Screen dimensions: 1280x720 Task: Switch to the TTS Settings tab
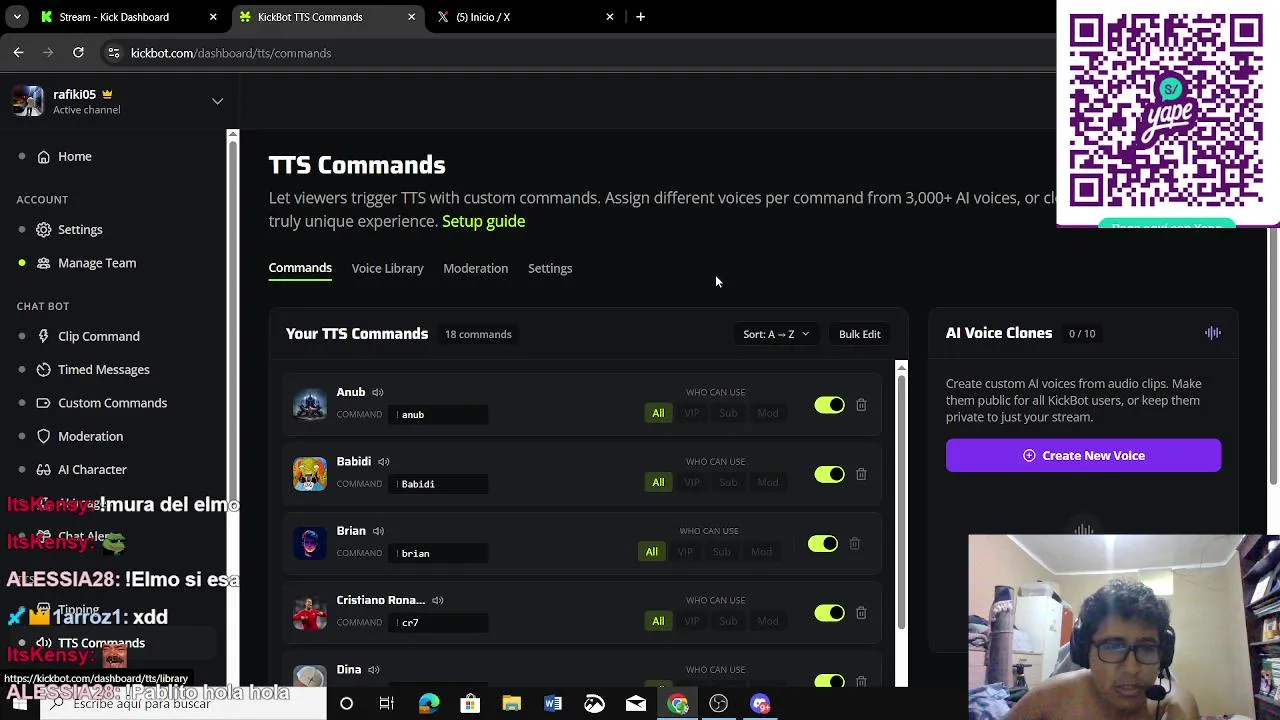550,268
